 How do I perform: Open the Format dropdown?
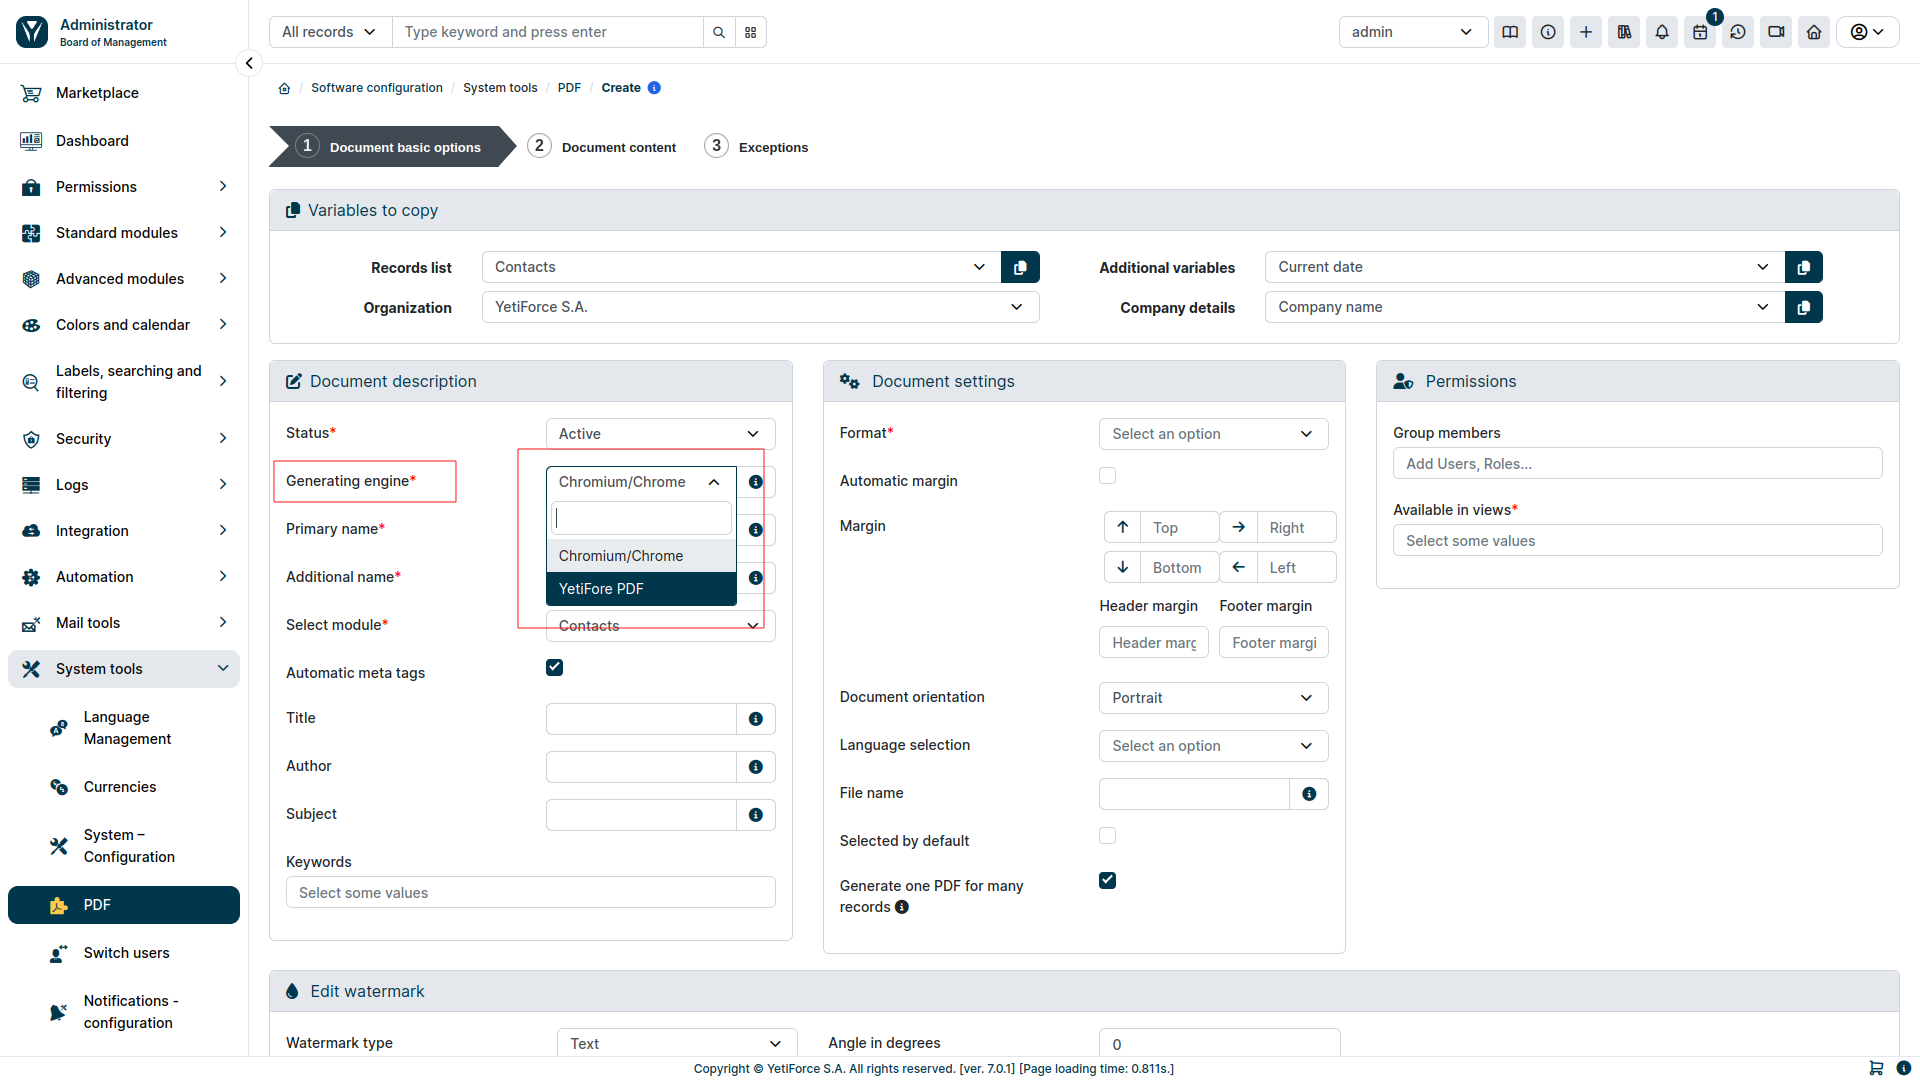click(x=1213, y=434)
